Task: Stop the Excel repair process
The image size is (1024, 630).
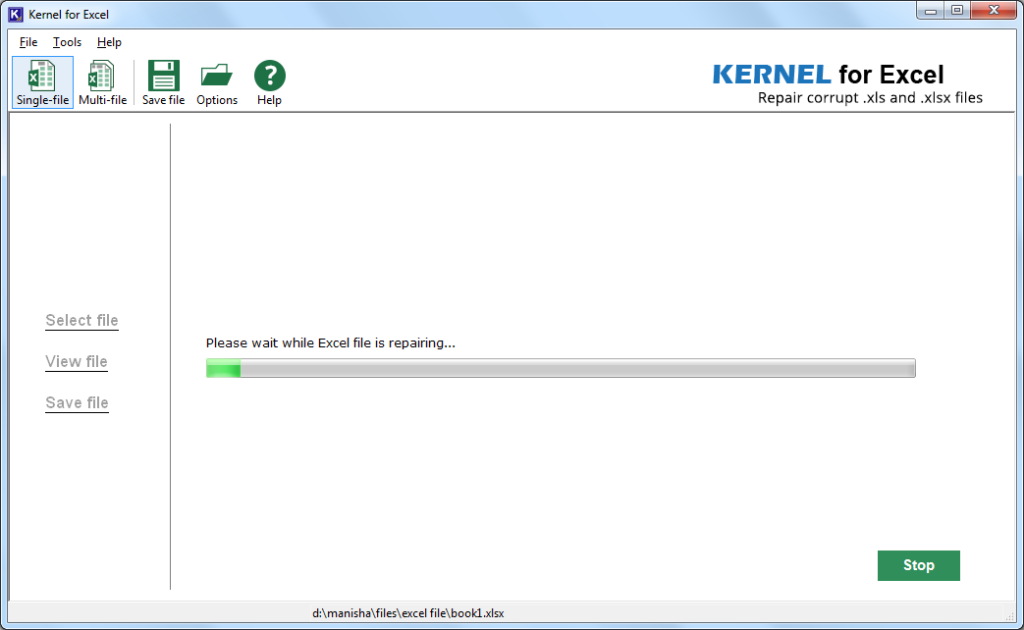Action: [x=918, y=565]
